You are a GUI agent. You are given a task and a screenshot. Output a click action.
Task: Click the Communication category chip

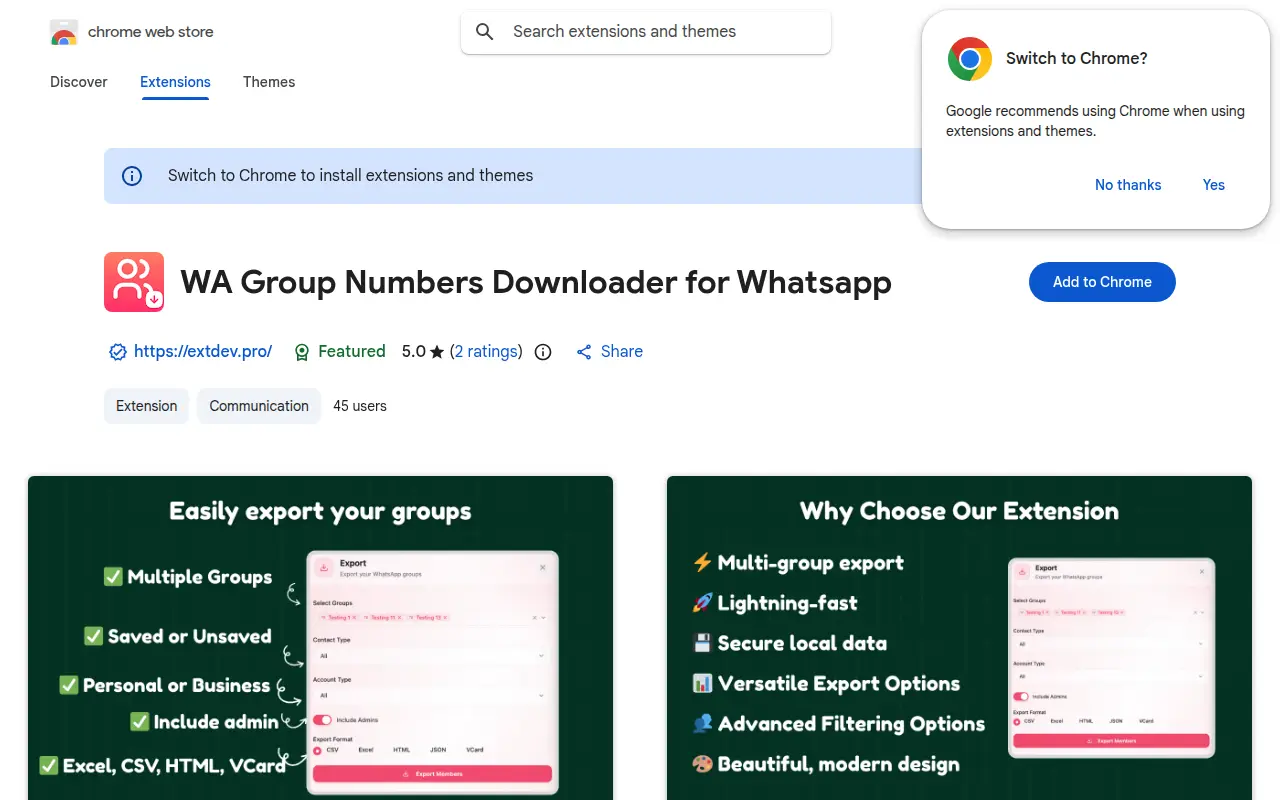pyautogui.click(x=259, y=406)
